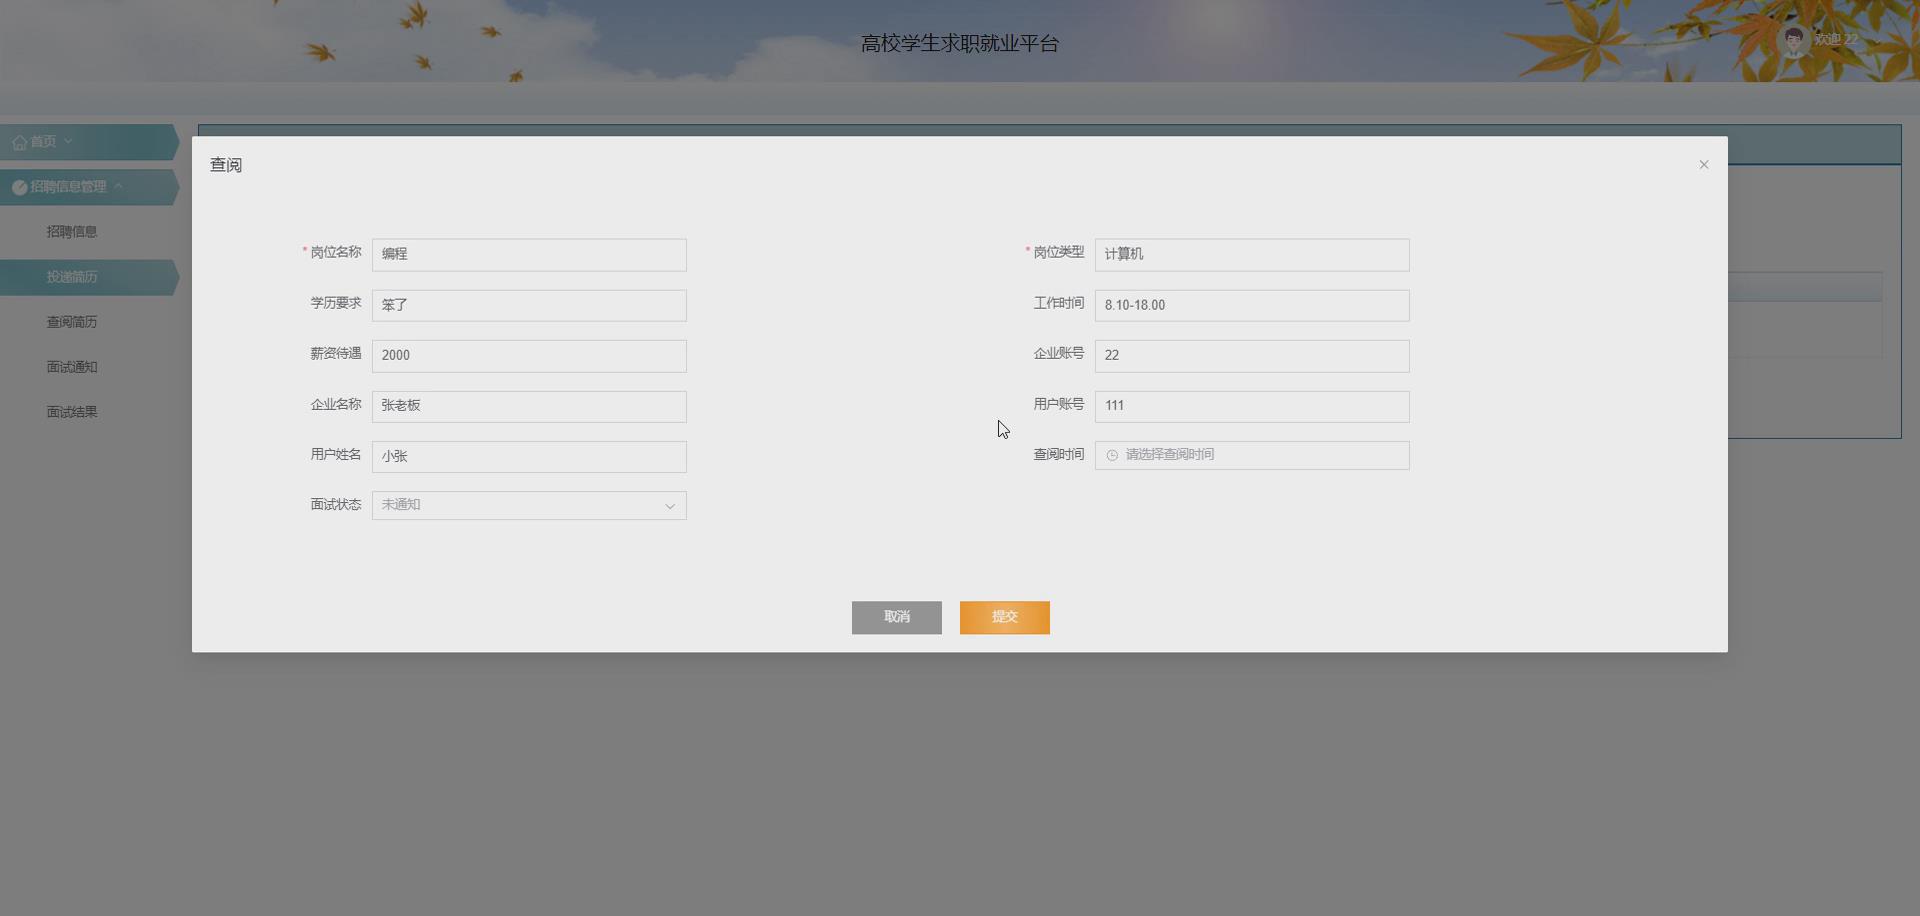Screen dimensions: 1920x916
Task: Expand the 首页 menu chevron
Action: pyautogui.click(x=68, y=141)
